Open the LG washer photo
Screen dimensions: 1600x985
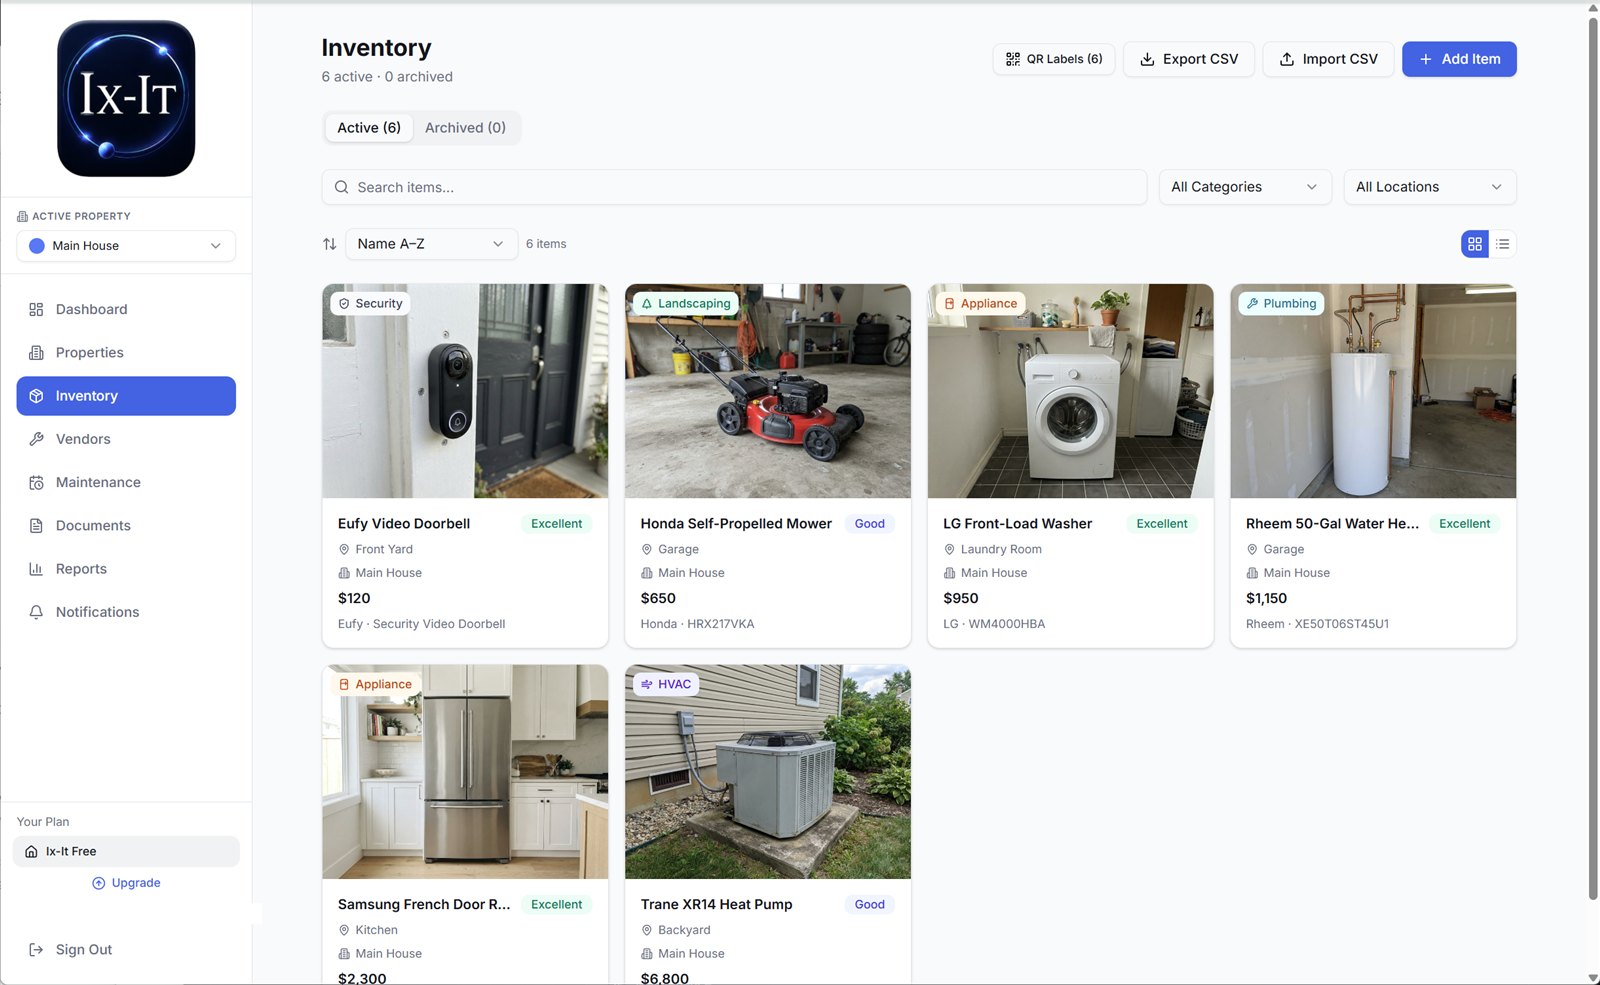[x=1071, y=391]
